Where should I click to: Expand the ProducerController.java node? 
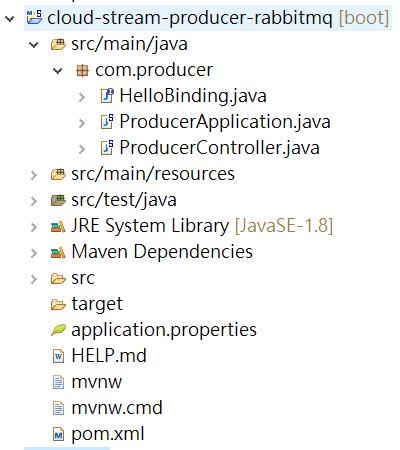click(82, 149)
